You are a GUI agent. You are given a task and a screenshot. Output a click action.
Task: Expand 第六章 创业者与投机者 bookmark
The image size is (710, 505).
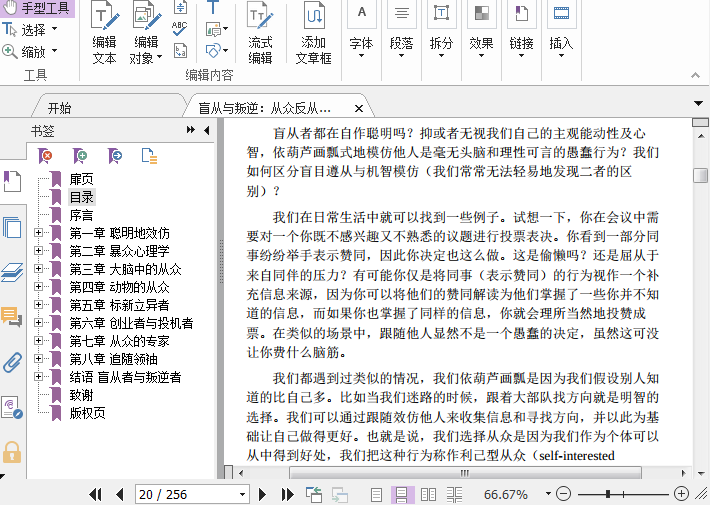(x=38, y=322)
